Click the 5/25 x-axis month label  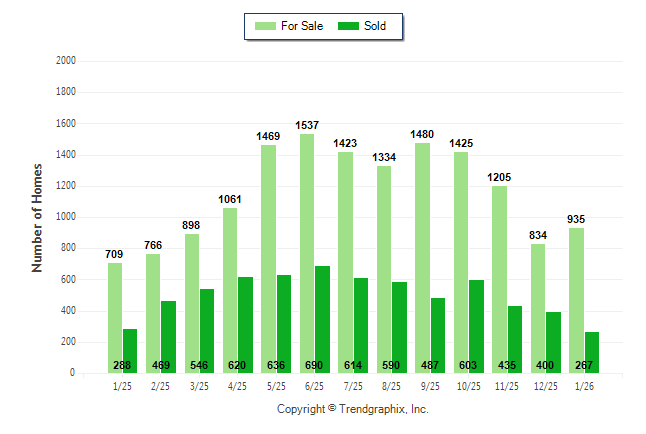tap(276, 385)
